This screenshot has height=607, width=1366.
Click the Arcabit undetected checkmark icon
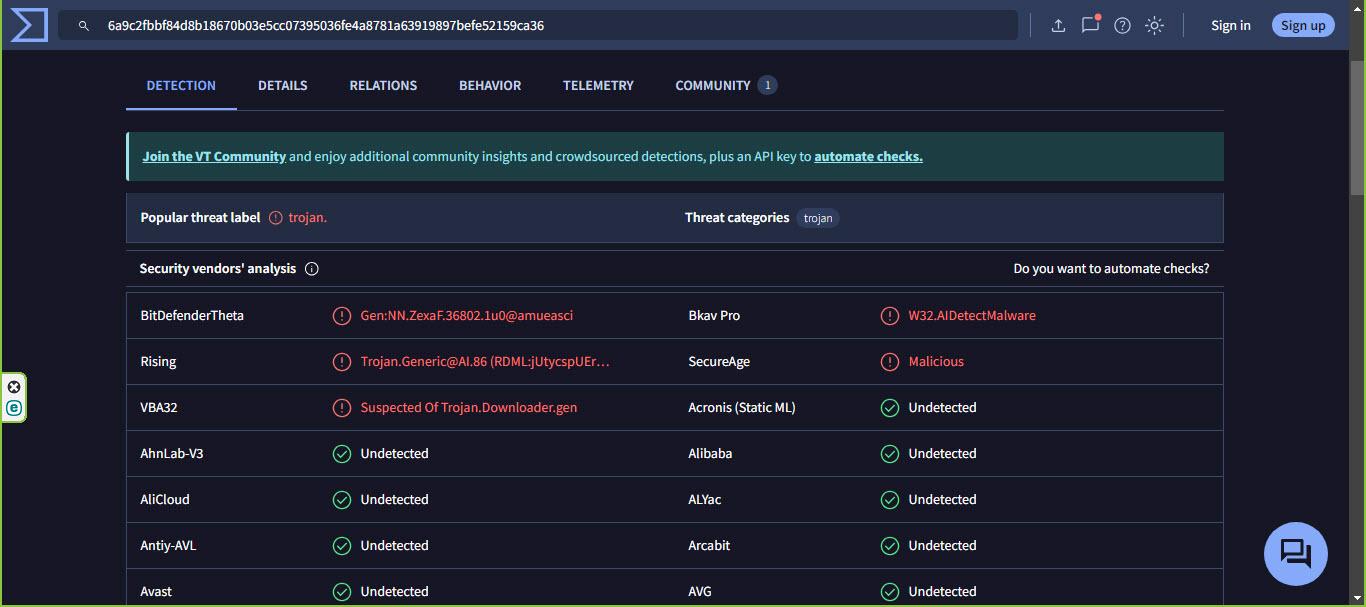(x=890, y=546)
